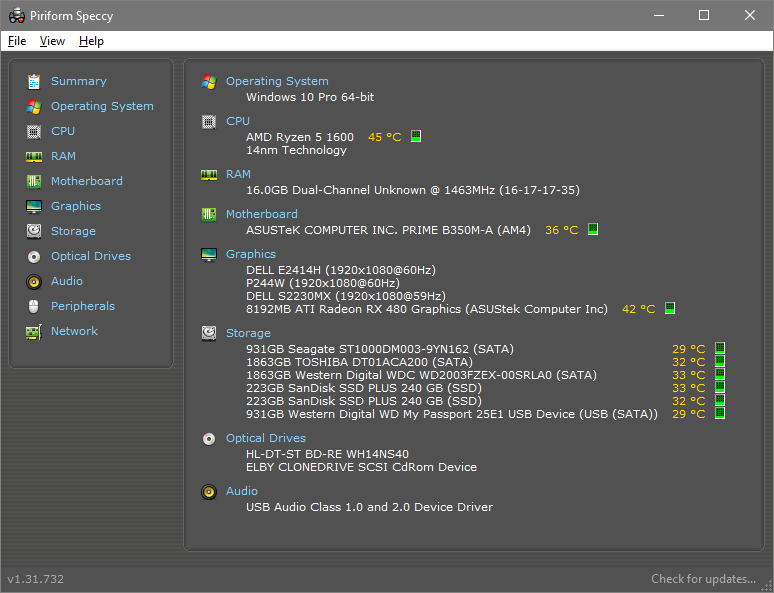Click the Graphics monitor icon in summary panel
The image size is (774, 593).
tap(209, 254)
